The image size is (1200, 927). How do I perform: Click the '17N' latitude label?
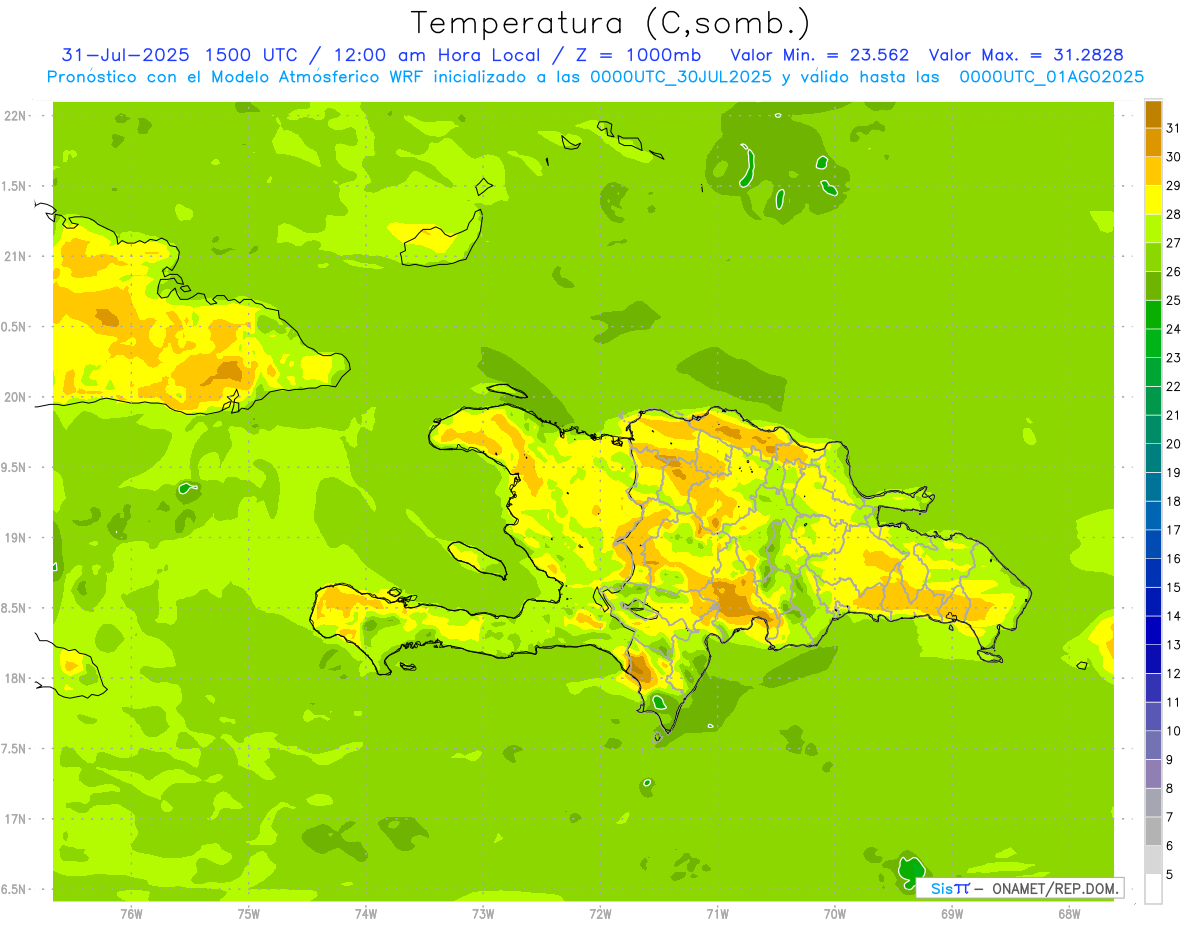pyautogui.click(x=15, y=819)
